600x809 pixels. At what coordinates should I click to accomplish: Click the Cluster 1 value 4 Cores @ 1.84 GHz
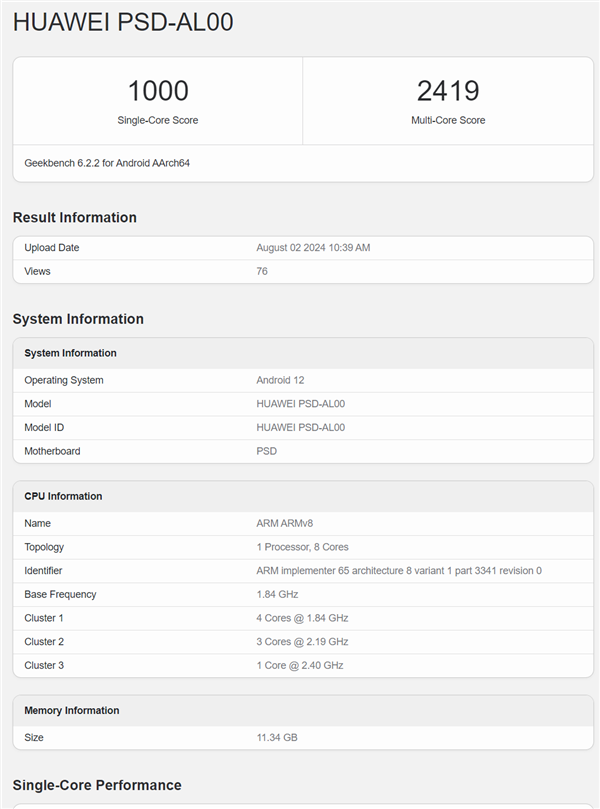[302, 618]
